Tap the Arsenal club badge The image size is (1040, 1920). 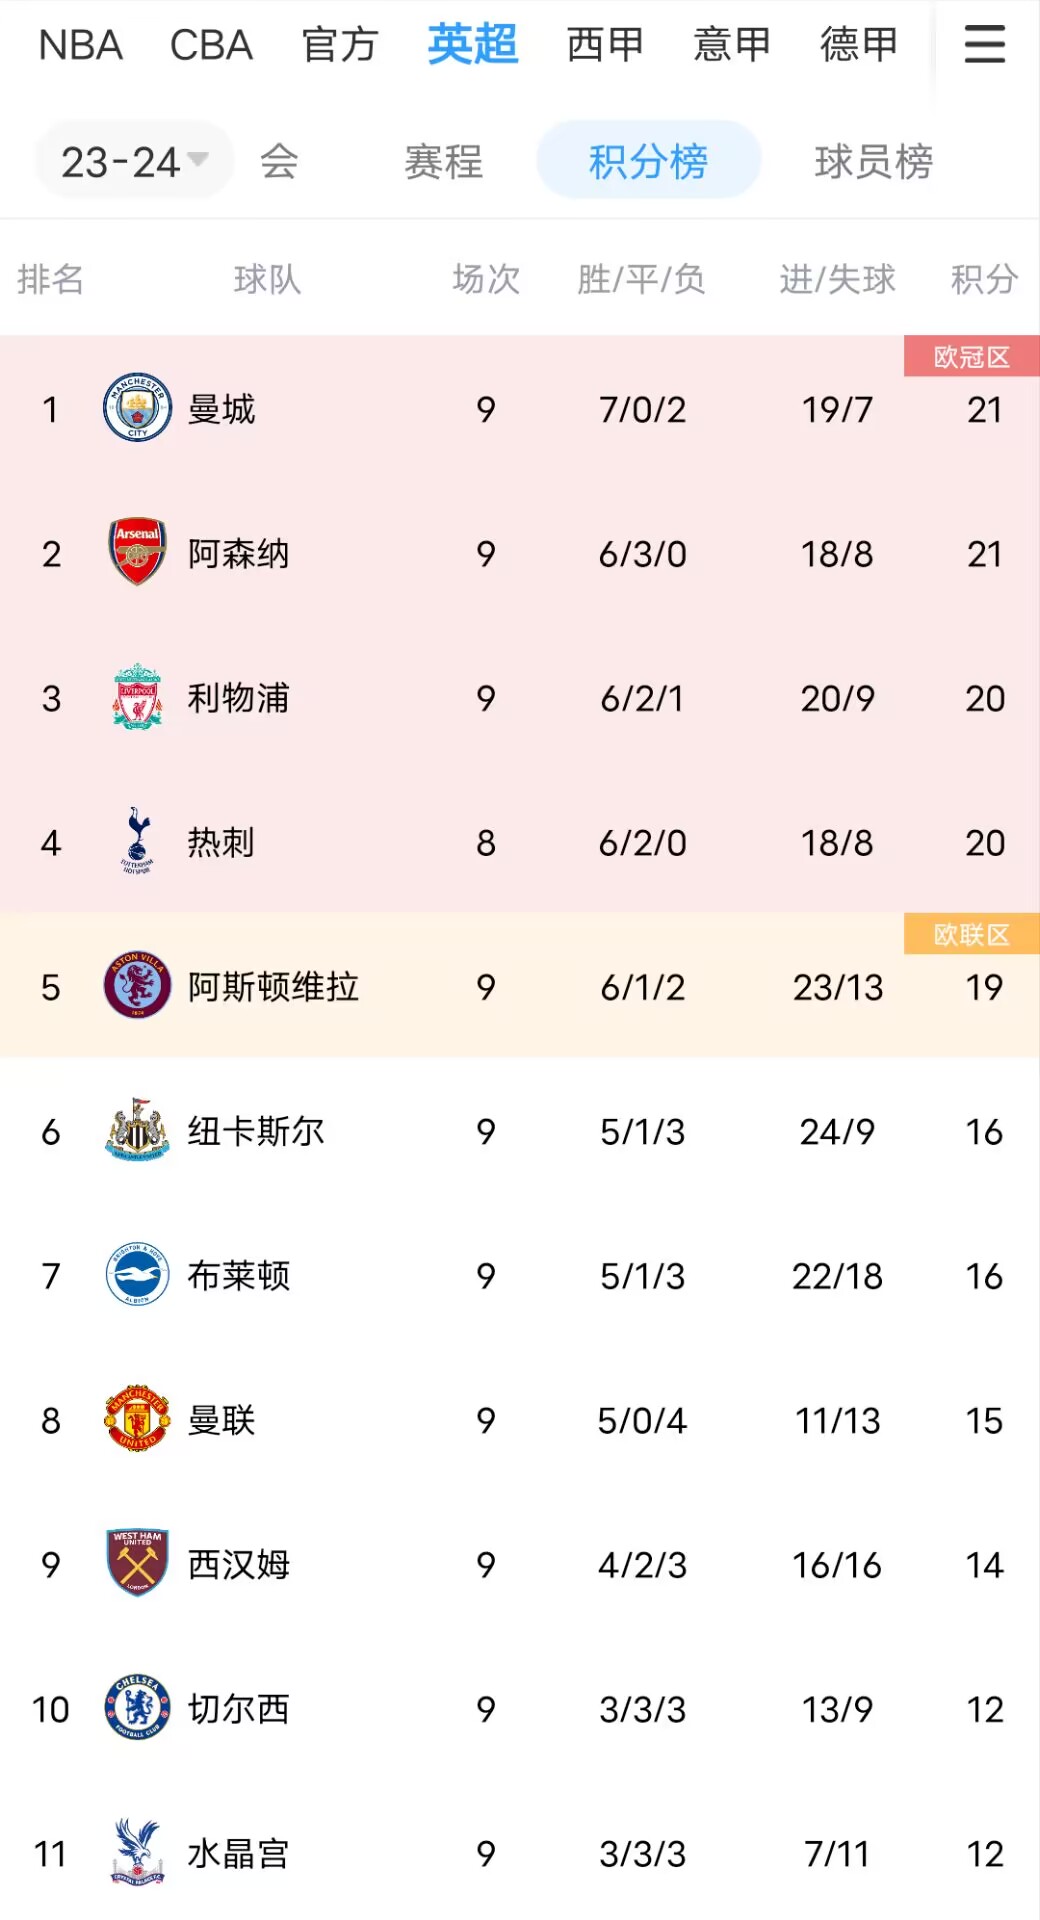137,552
